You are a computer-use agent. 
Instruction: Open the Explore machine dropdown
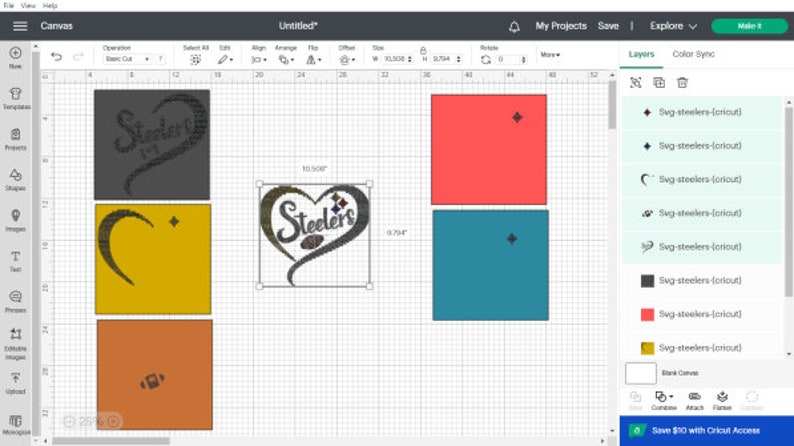click(x=673, y=26)
